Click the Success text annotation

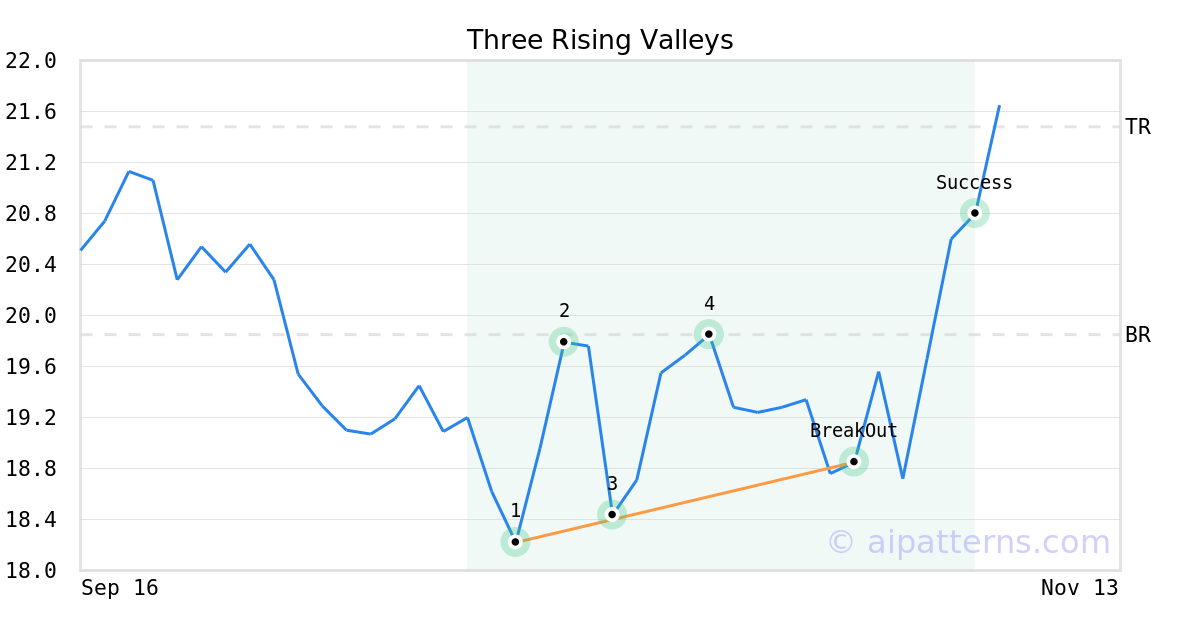click(x=974, y=183)
